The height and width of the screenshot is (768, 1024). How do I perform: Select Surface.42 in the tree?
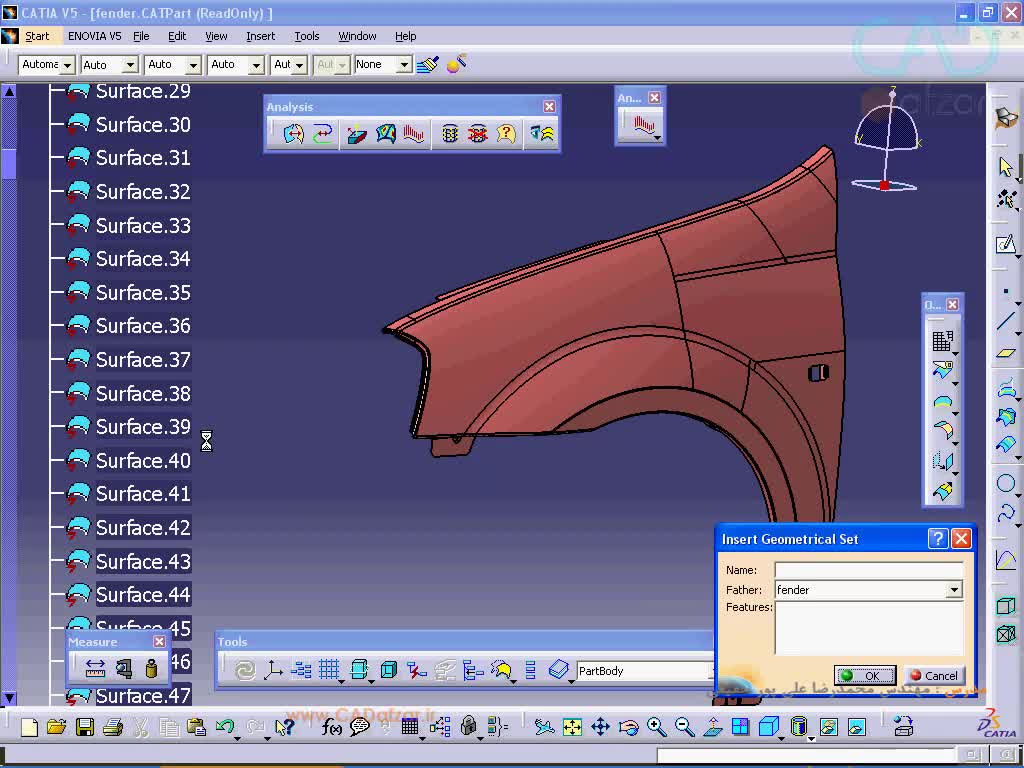click(x=142, y=528)
